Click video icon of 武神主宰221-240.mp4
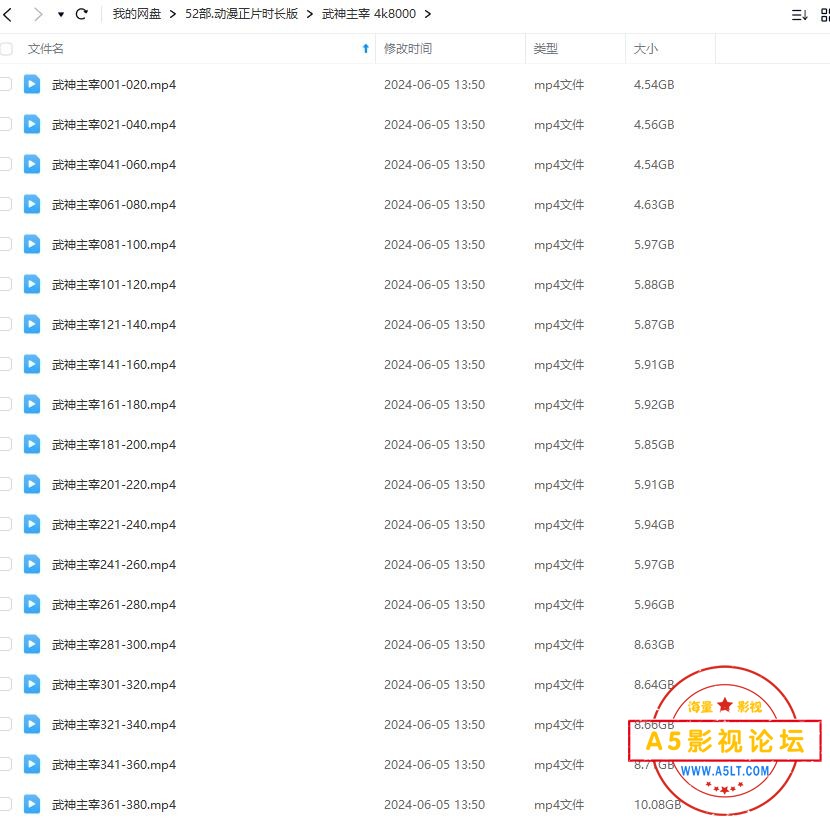Screen dimensions: 830x826 (32, 524)
